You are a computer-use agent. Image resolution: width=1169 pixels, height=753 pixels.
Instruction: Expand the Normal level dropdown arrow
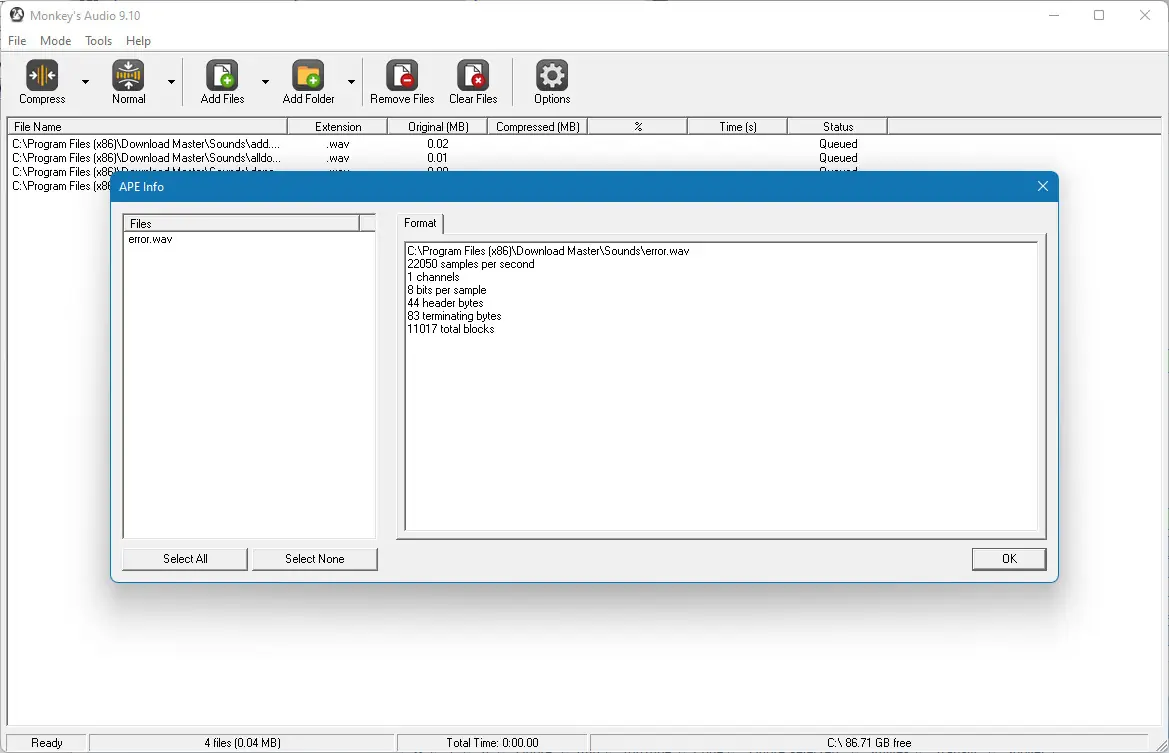[171, 82]
